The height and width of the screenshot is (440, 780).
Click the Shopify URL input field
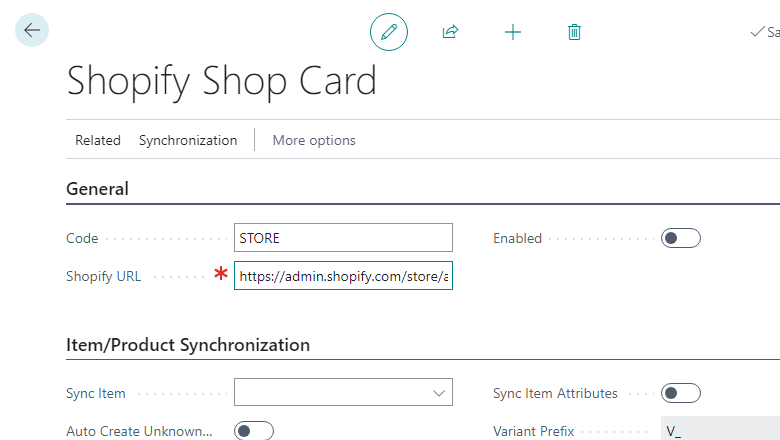[x=343, y=276]
